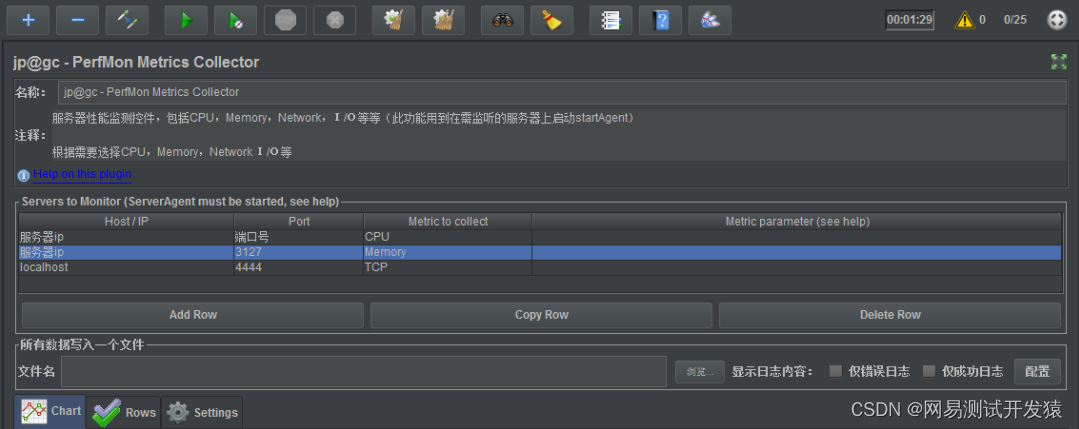This screenshot has height=429, width=1079.
Task: Click 服务器ip host cell in Memory row
Action: [x=126, y=252]
